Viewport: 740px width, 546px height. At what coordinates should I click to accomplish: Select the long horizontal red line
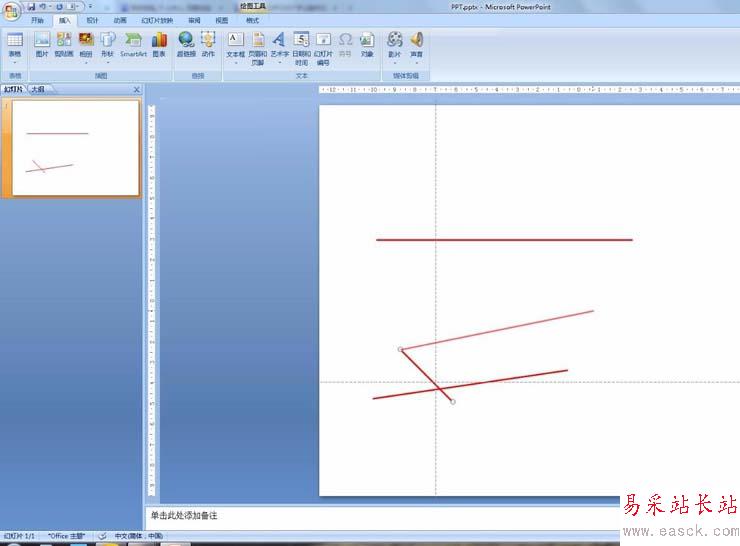click(x=504, y=240)
